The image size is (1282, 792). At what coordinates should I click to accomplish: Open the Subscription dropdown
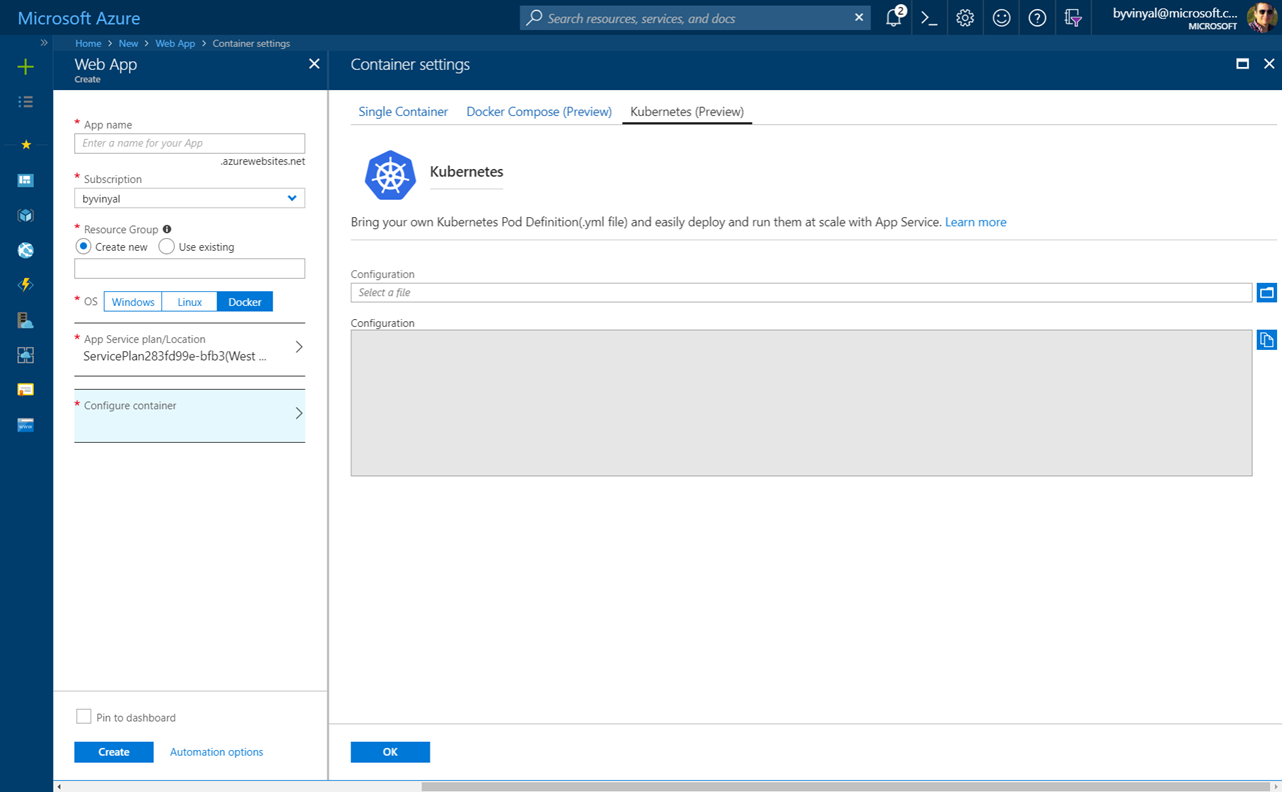click(189, 199)
